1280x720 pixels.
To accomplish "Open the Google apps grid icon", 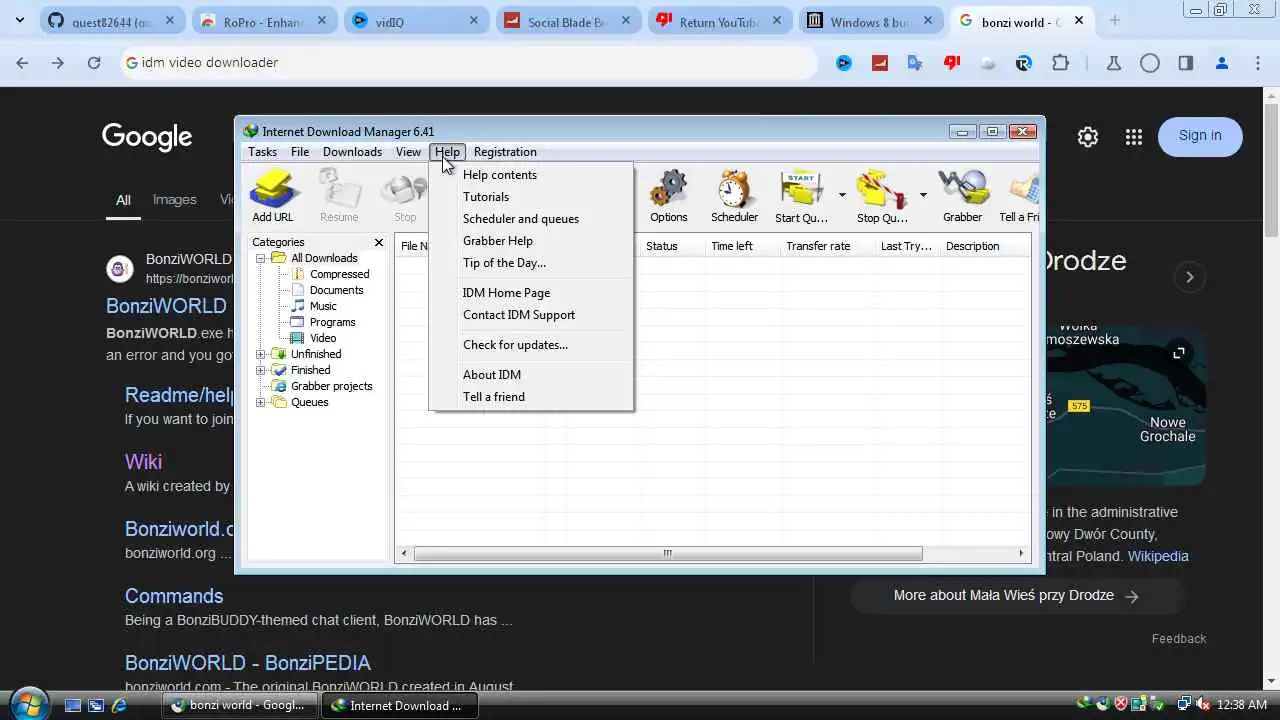I will [1133, 137].
